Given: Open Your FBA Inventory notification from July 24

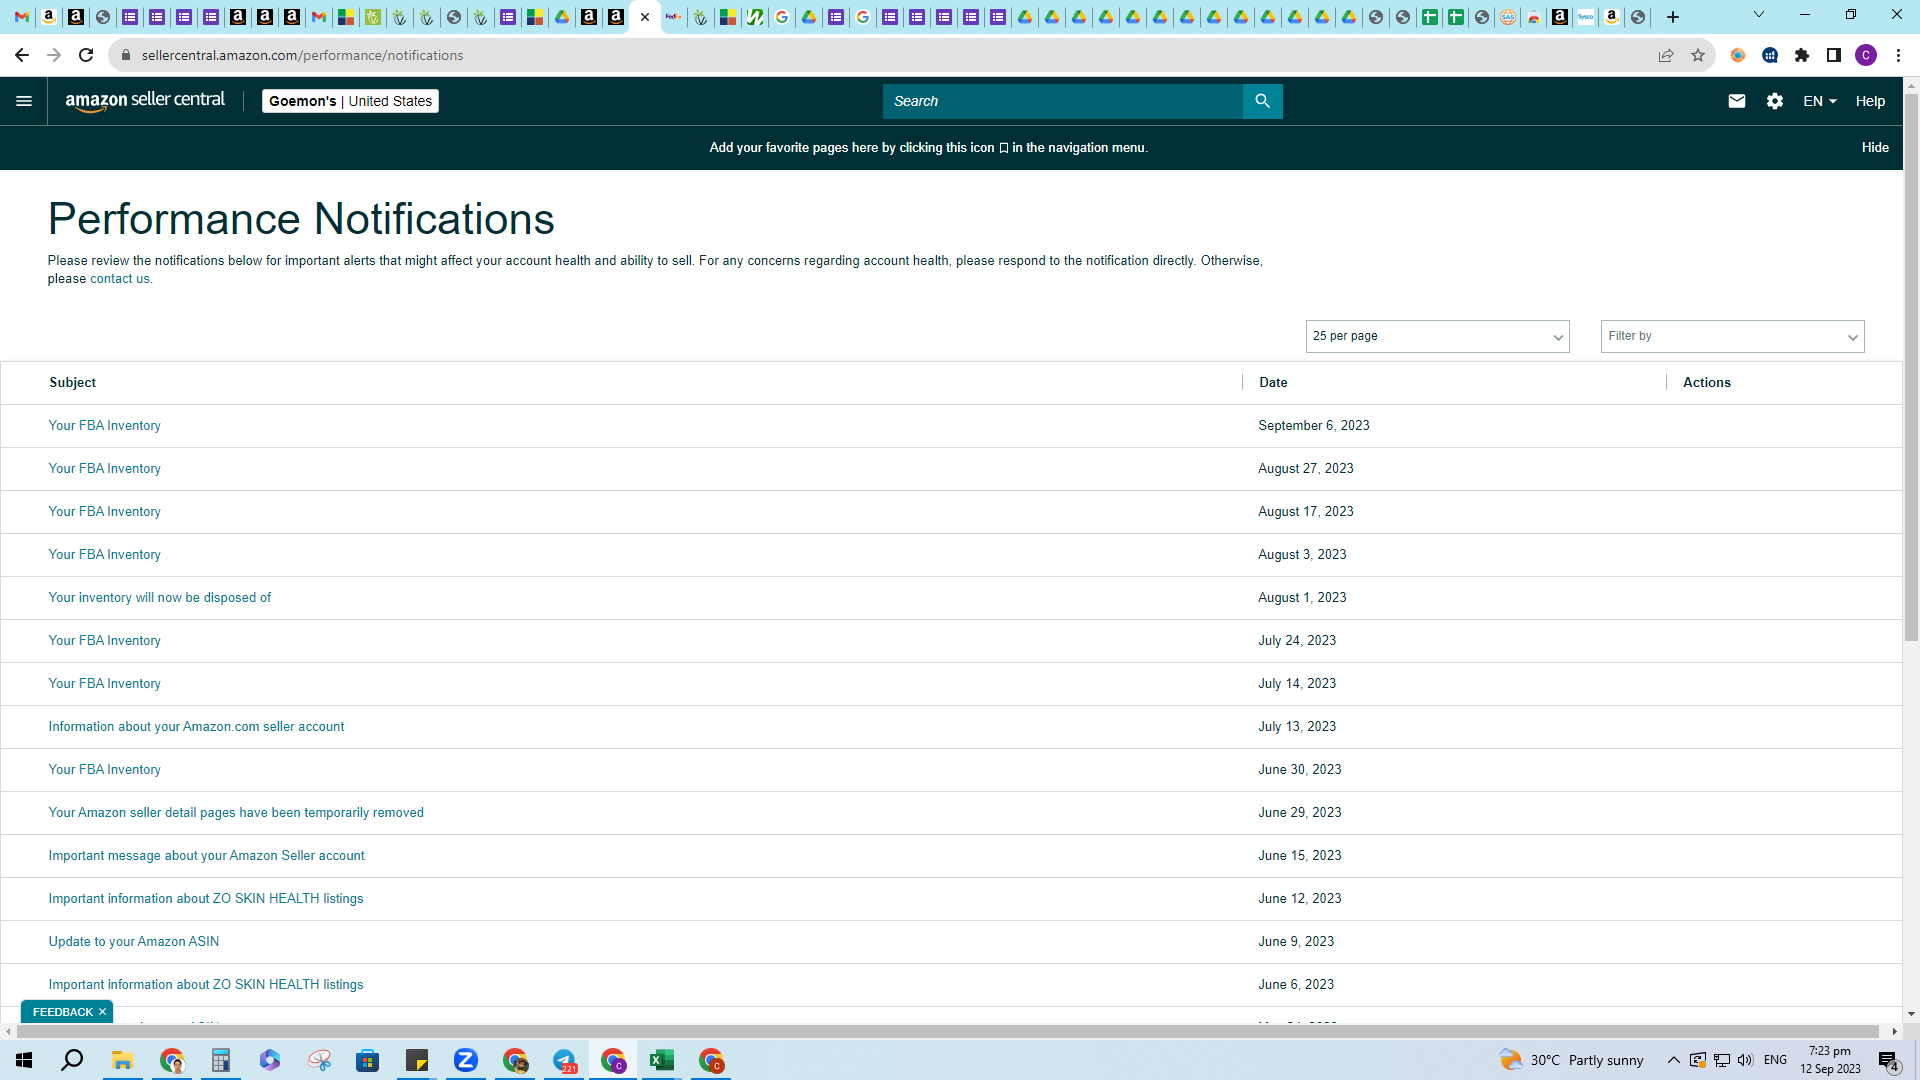Looking at the screenshot, I should point(104,640).
